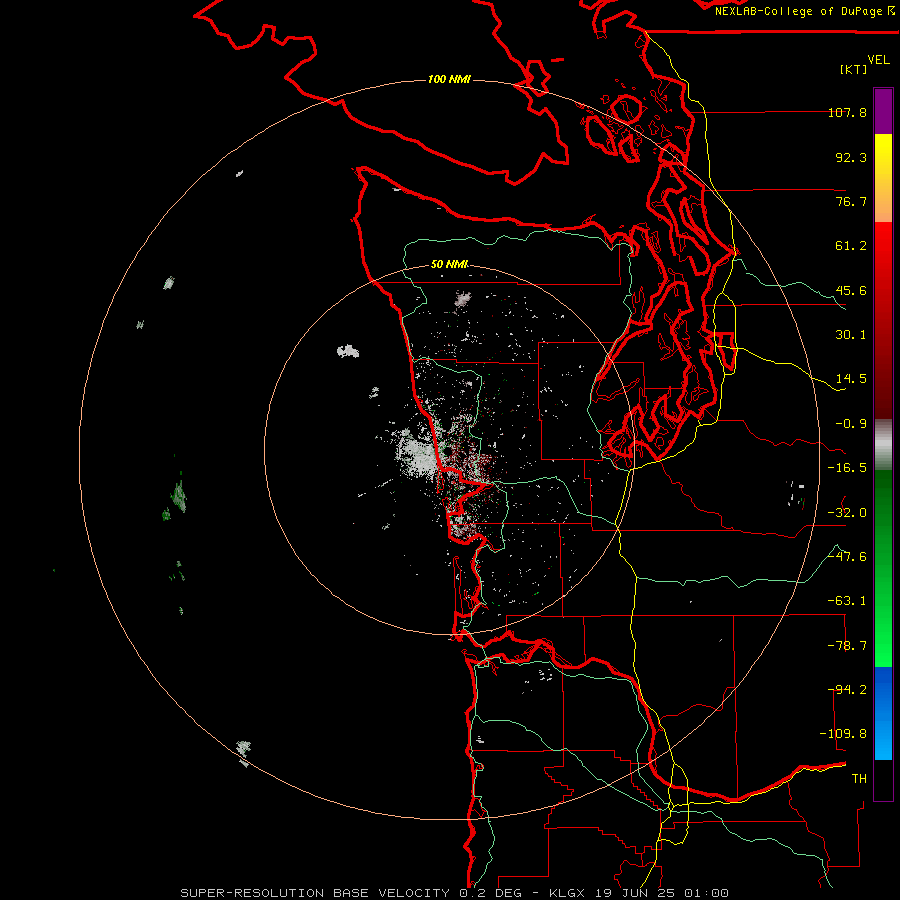Screen dimensions: 900x900
Task: Click the Super-Resolution Base Velocity caption
Action: (454, 893)
